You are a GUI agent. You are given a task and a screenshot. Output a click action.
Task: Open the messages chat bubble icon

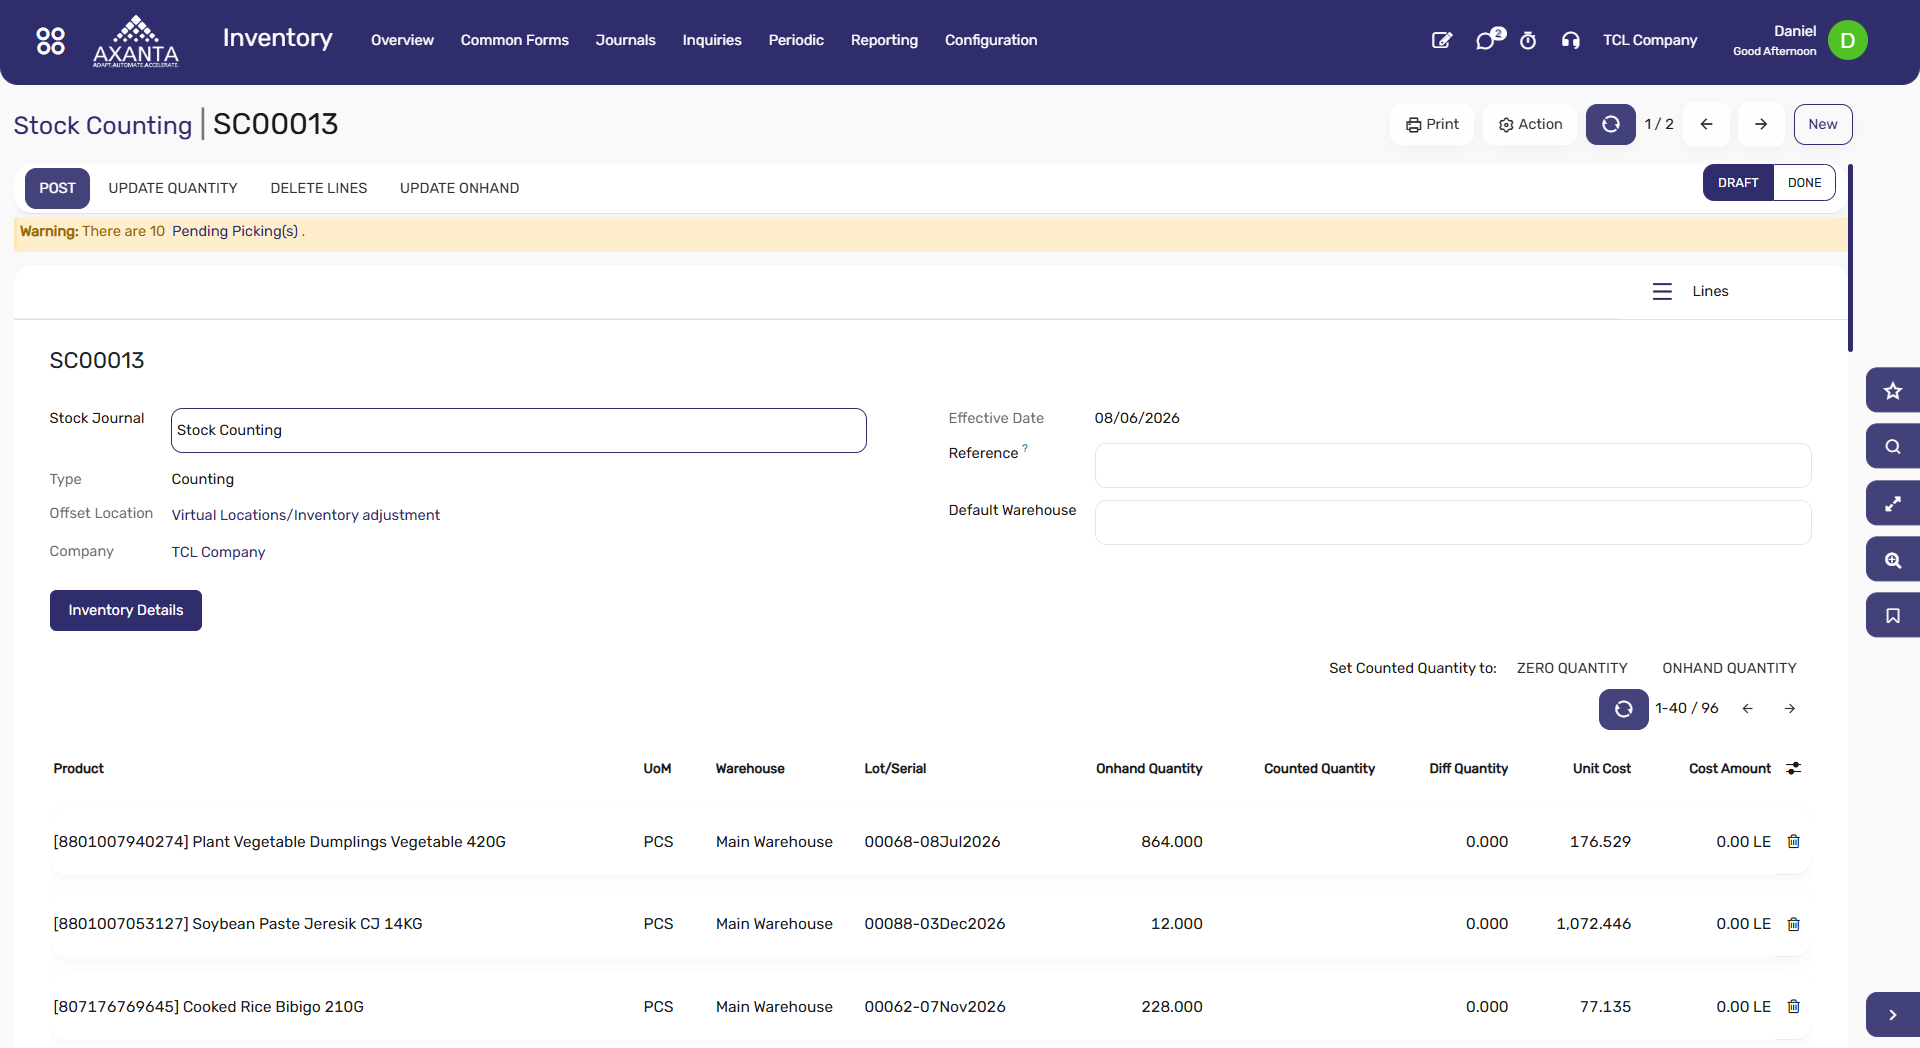point(1488,40)
